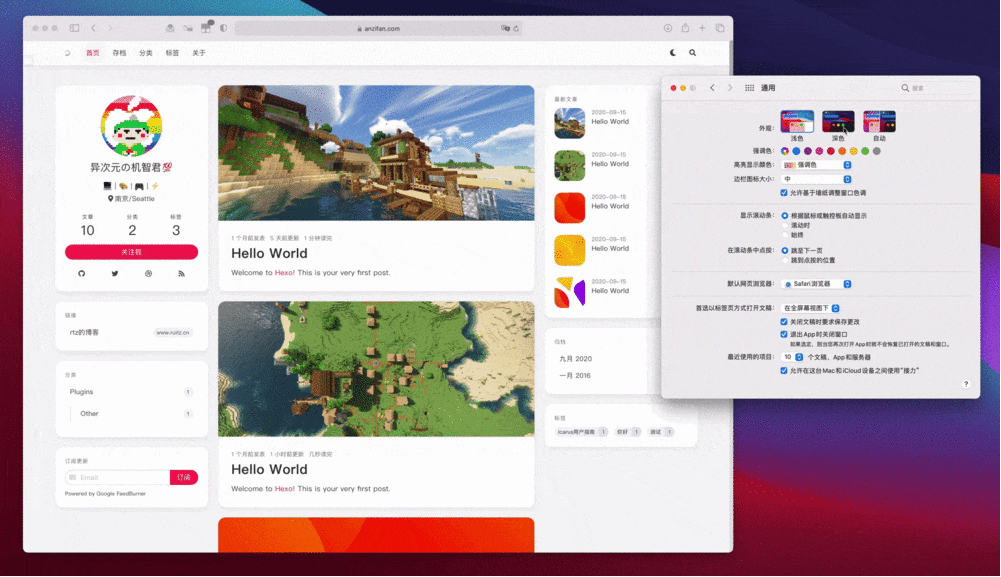Image resolution: width=1001 pixels, height=577 pixels.
Task: Choose multicolor accent color swatch
Action: point(785,151)
